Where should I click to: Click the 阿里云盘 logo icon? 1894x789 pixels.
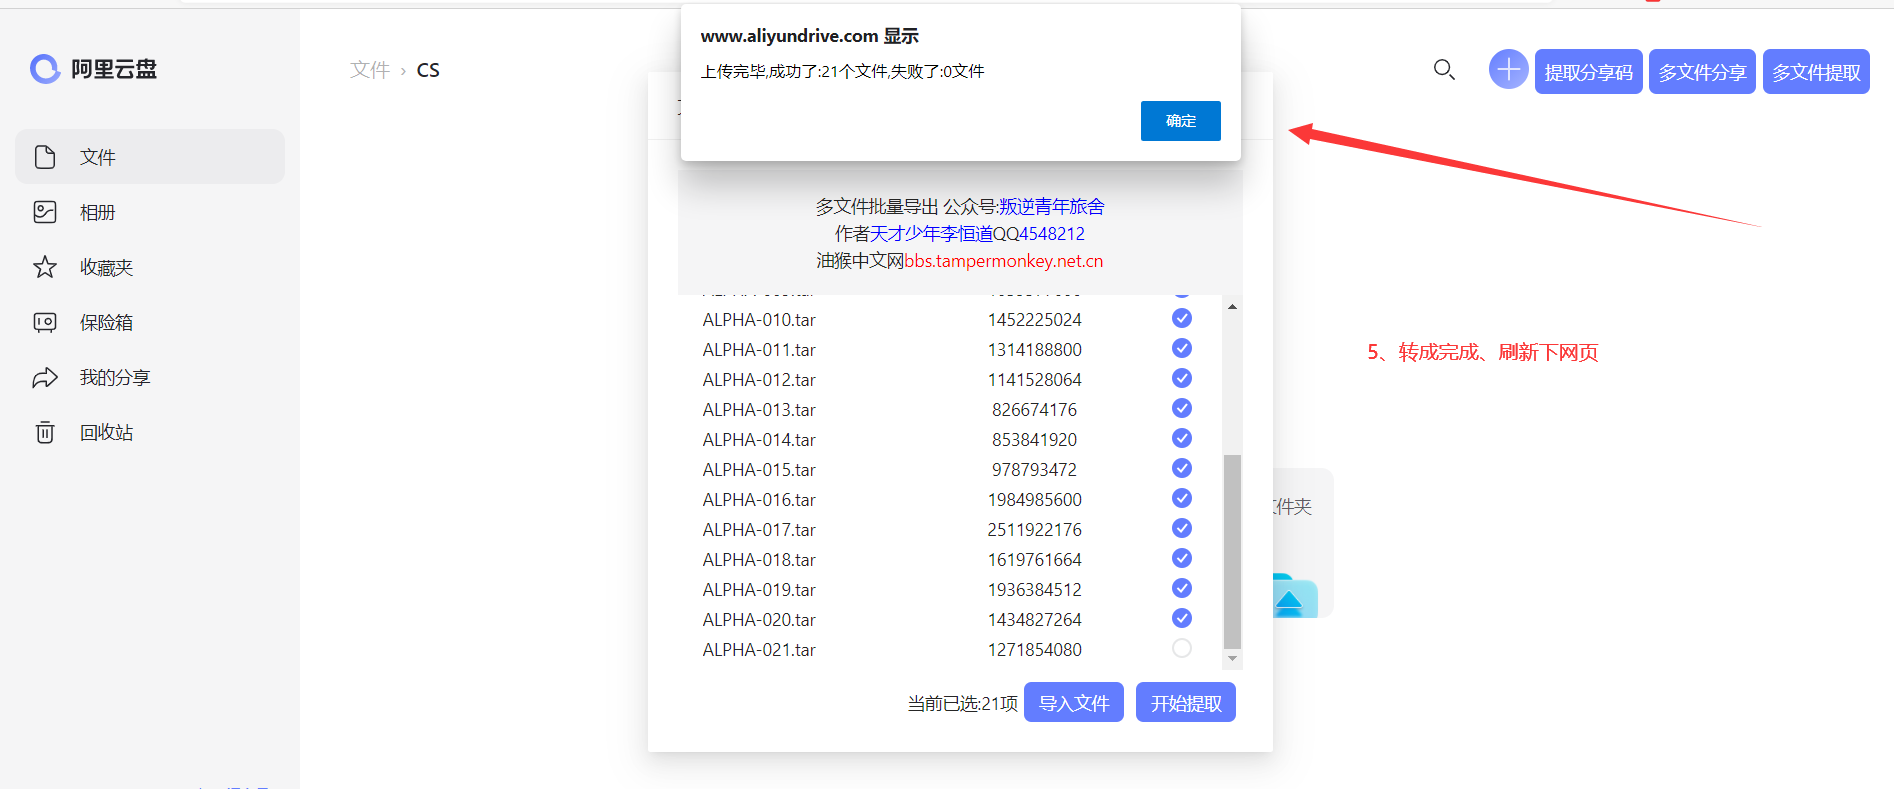[x=45, y=69]
